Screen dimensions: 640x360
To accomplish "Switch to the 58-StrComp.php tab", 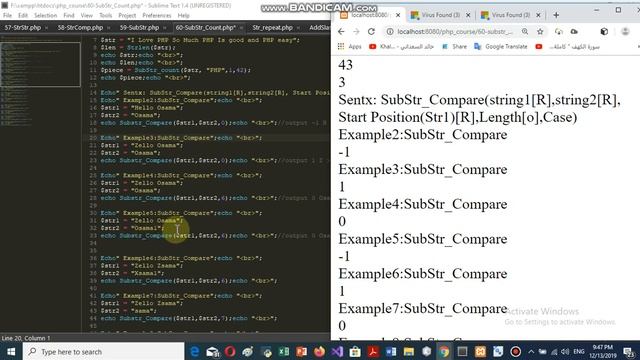I will pos(80,28).
